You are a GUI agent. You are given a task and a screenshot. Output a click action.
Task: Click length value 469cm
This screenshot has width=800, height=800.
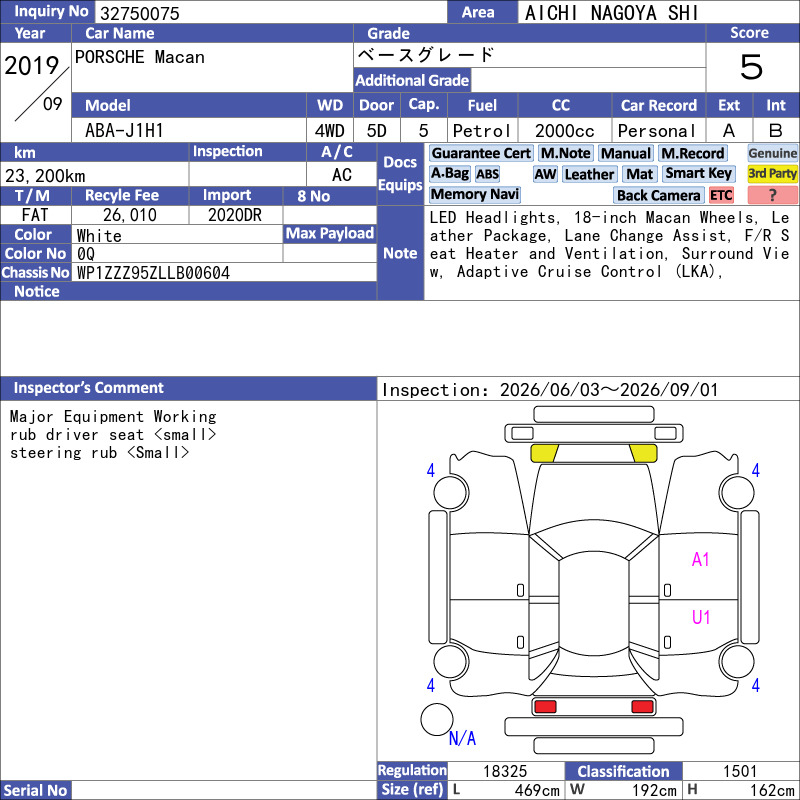[x=537, y=790]
